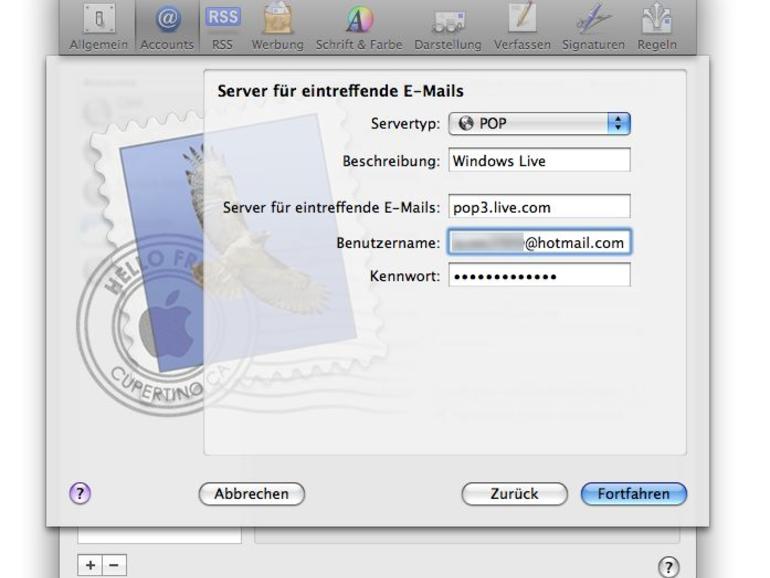The width and height of the screenshot is (770, 578).
Task: Click the Kennwort password field
Action: pyautogui.click(x=539, y=275)
